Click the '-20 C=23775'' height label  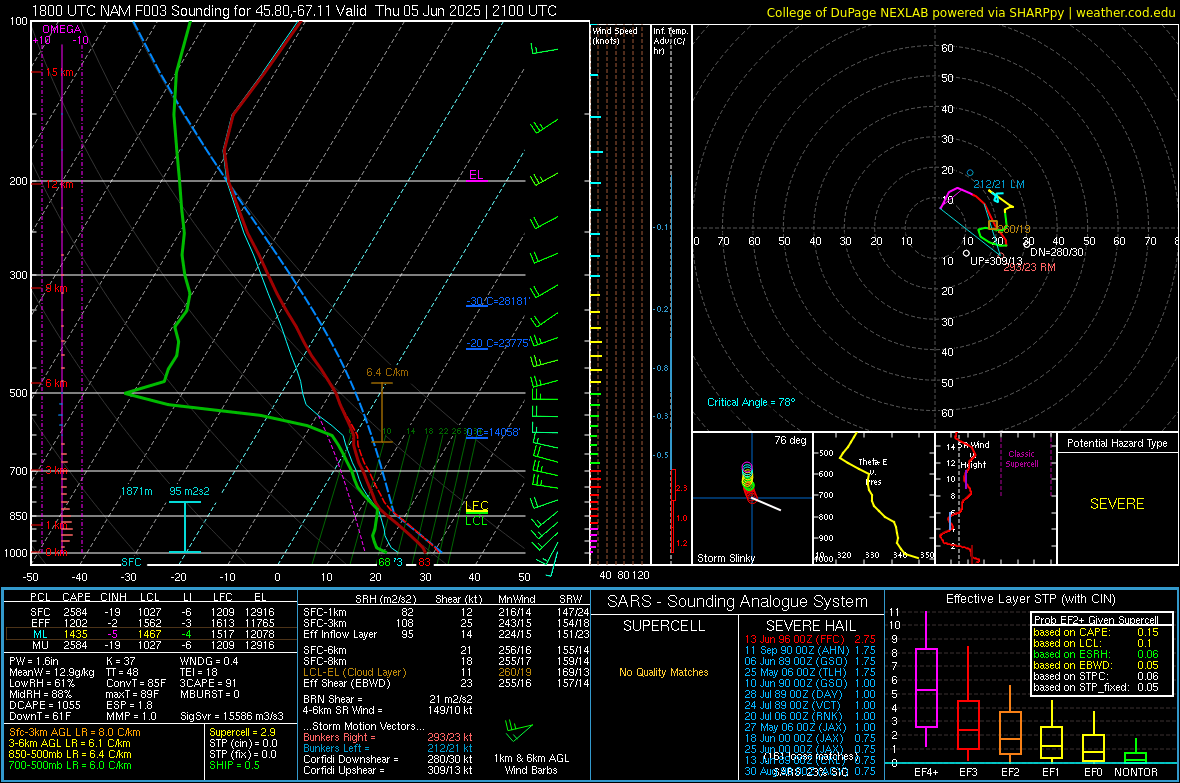(497, 343)
